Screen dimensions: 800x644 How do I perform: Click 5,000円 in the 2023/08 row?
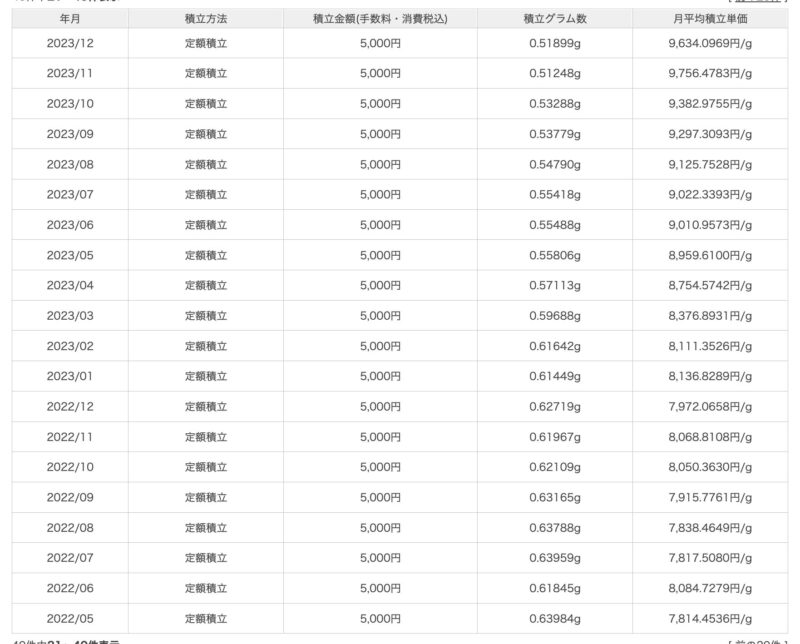380,165
